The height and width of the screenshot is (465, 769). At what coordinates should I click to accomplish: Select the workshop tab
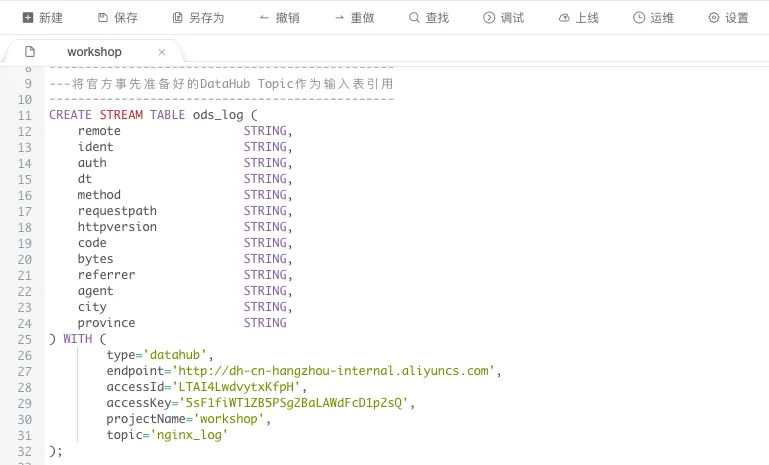[94, 52]
